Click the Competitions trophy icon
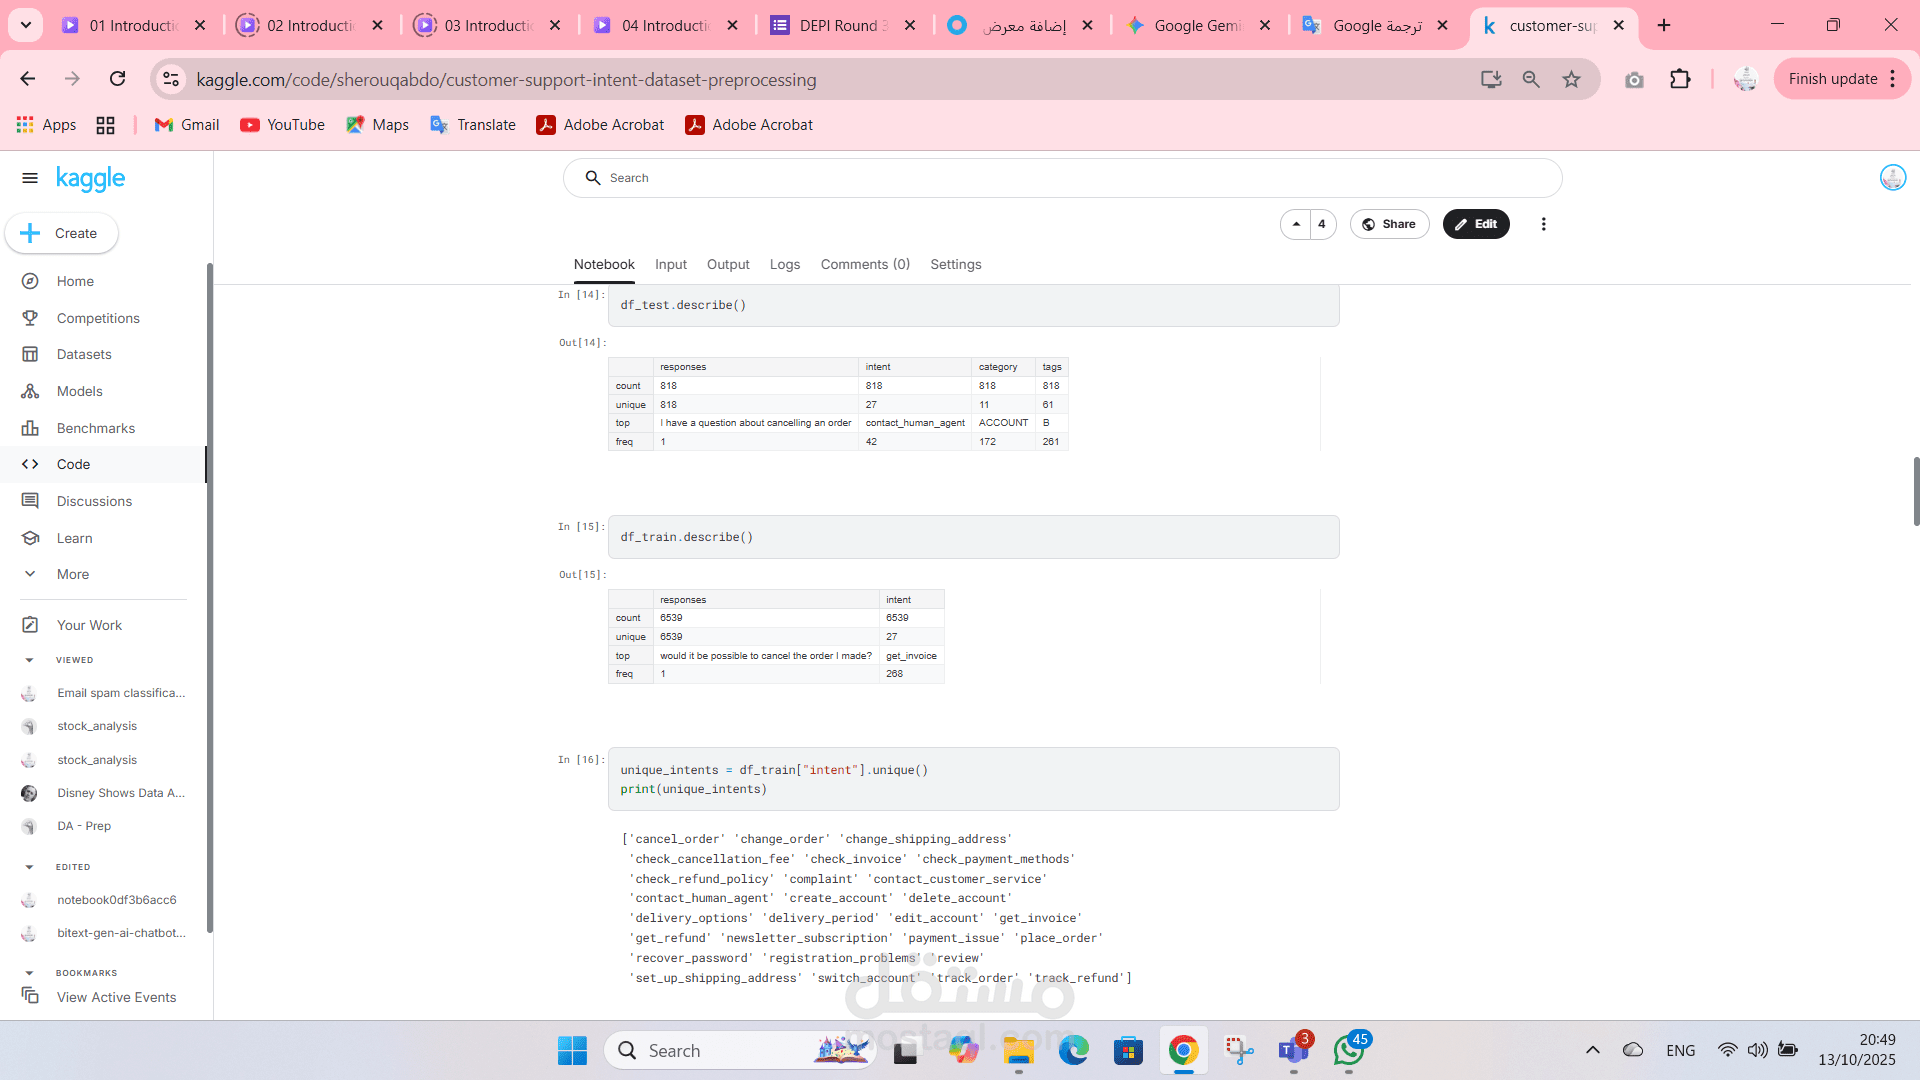This screenshot has width=1920, height=1080. 30,318
